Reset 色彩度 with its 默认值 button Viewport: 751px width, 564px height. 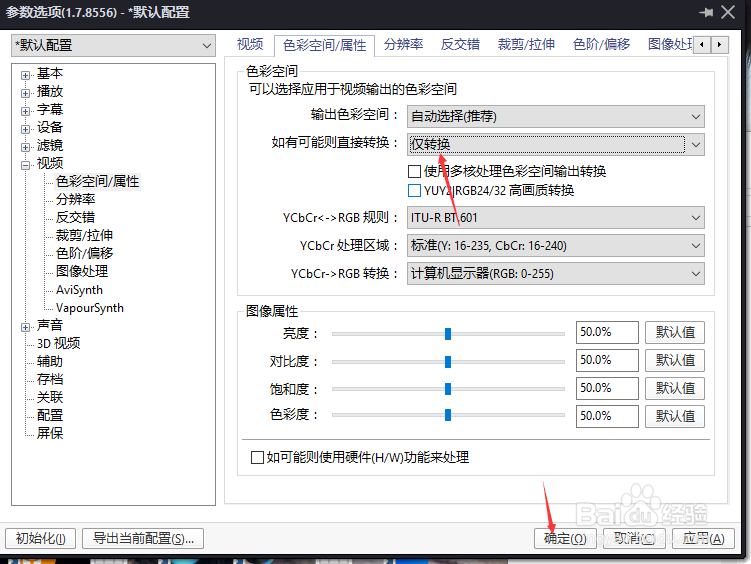point(675,416)
